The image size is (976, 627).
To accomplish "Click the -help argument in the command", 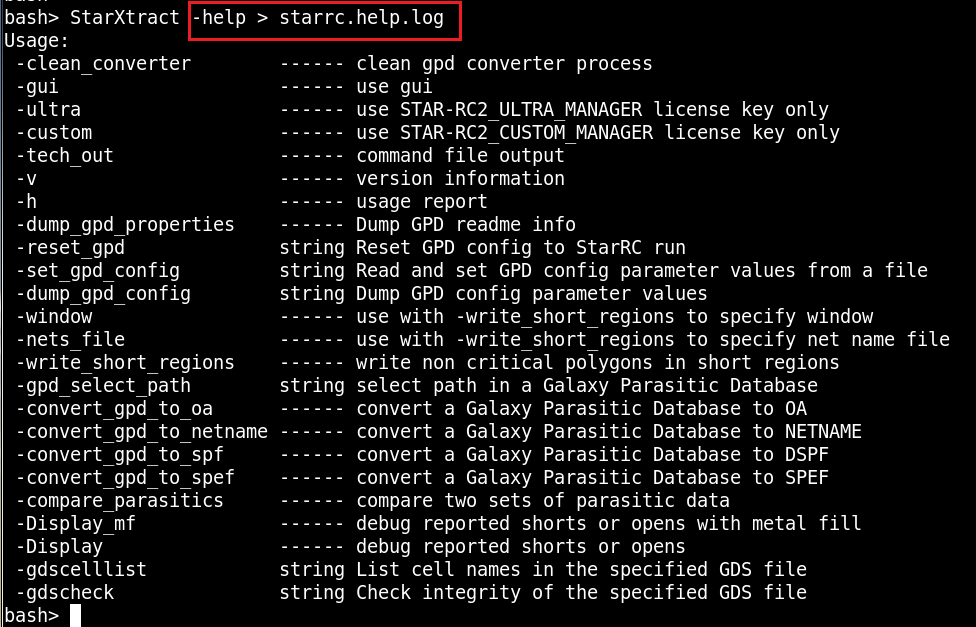I will pyautogui.click(x=218, y=17).
